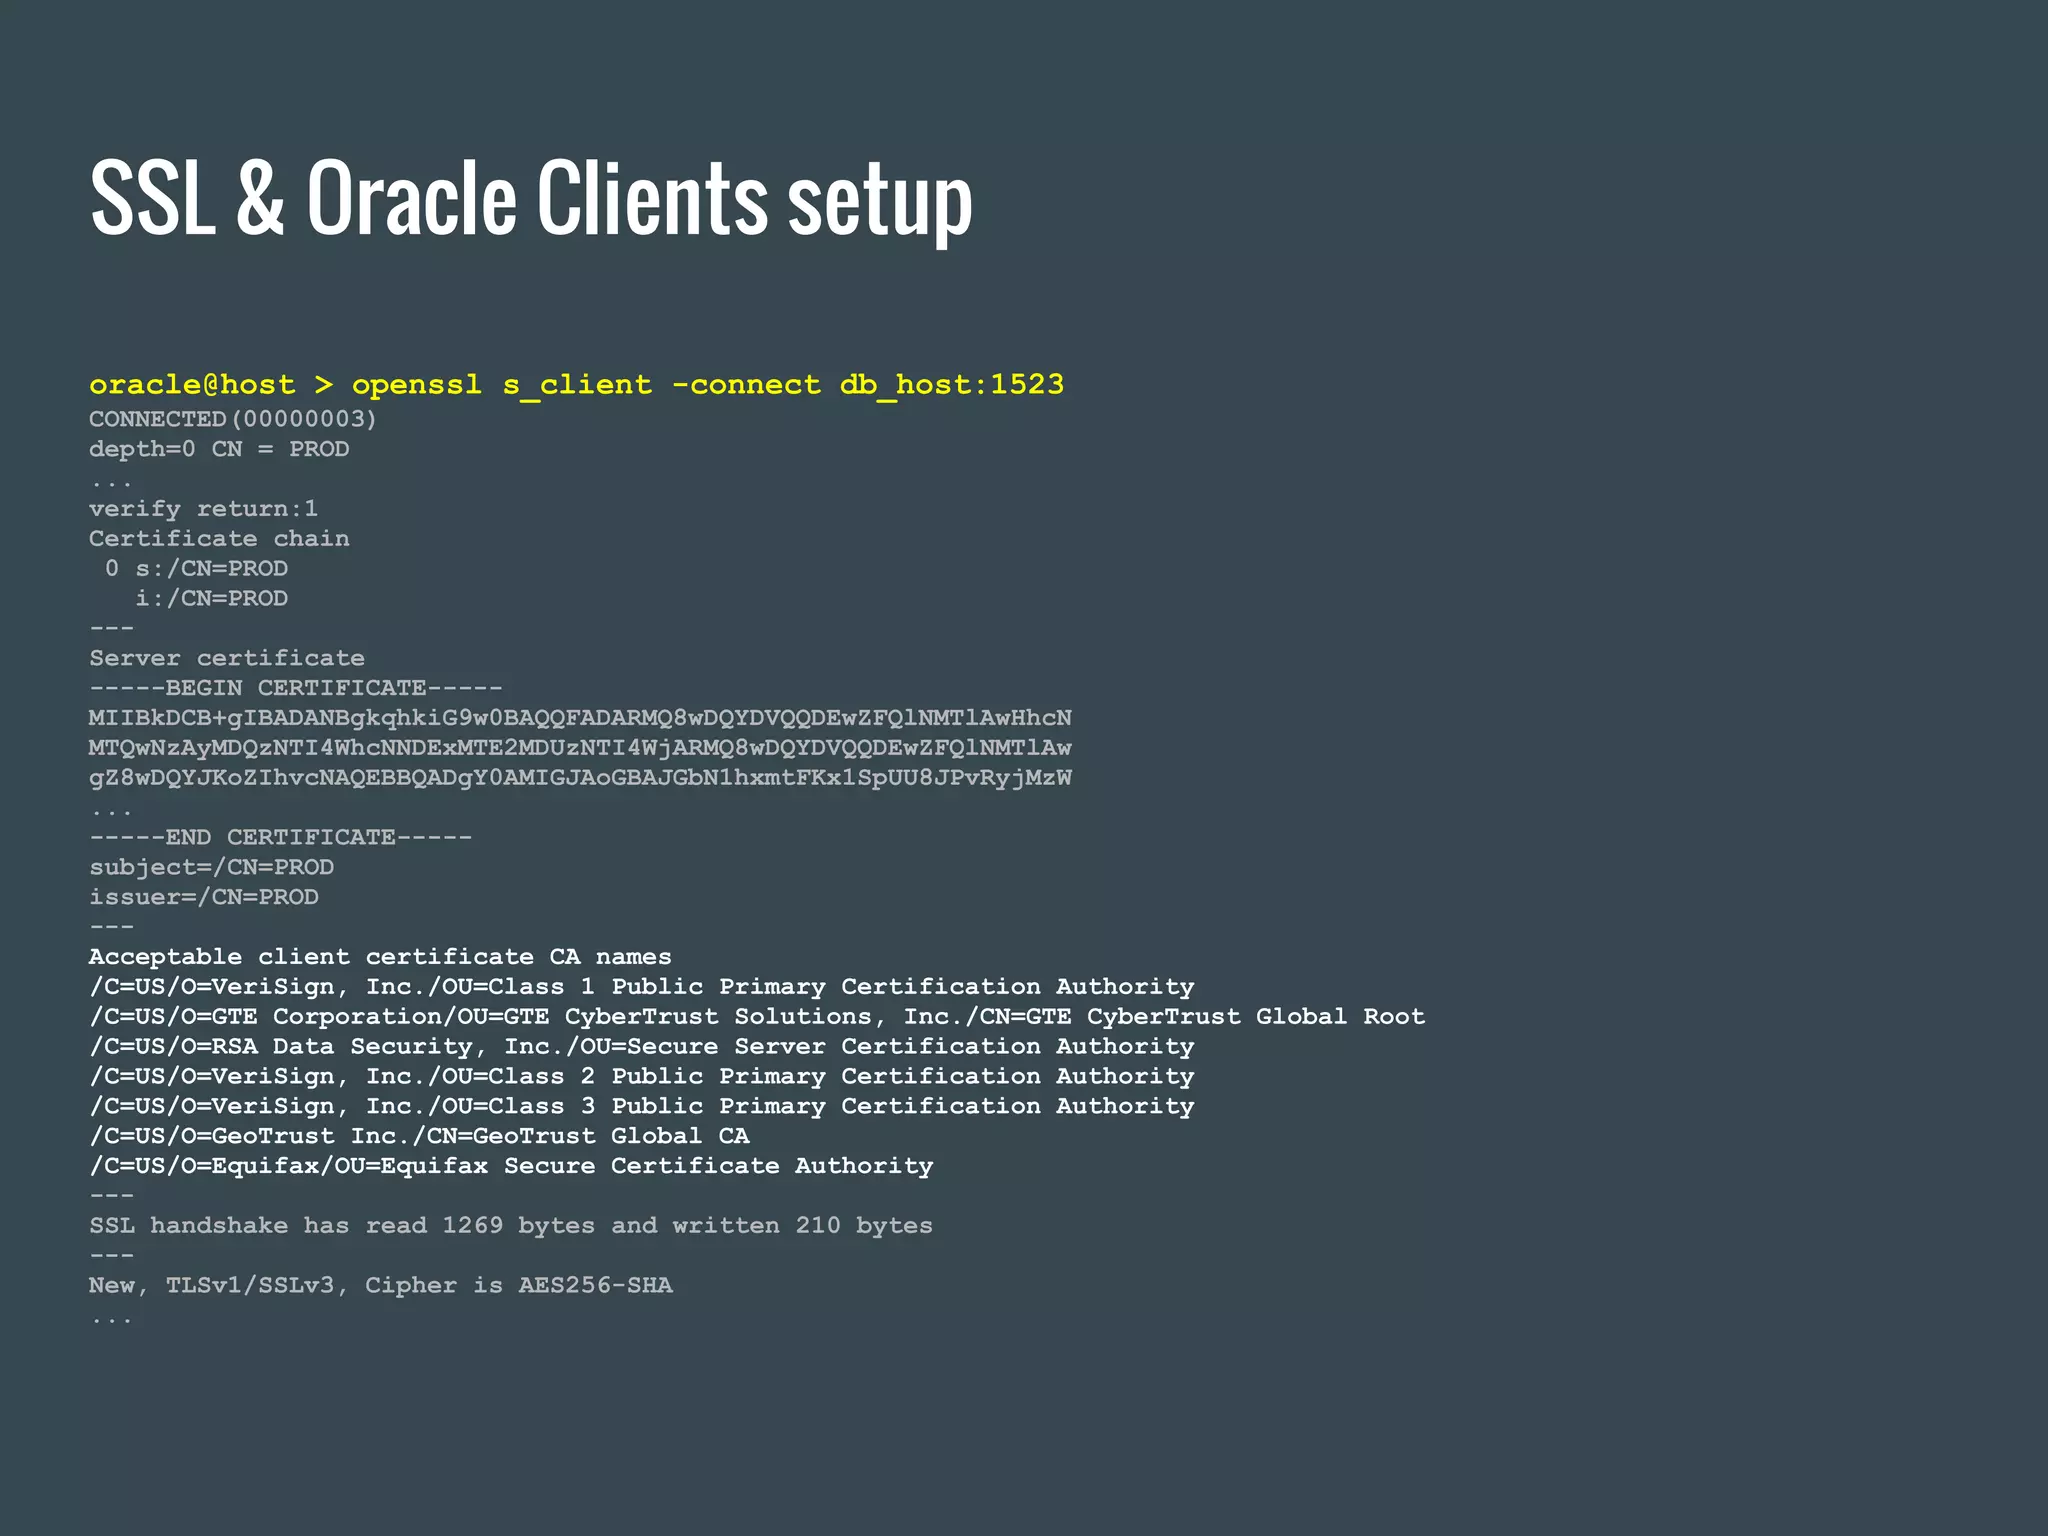Click the 'verify return:1' line
This screenshot has height=1536, width=2048.
click(x=203, y=509)
